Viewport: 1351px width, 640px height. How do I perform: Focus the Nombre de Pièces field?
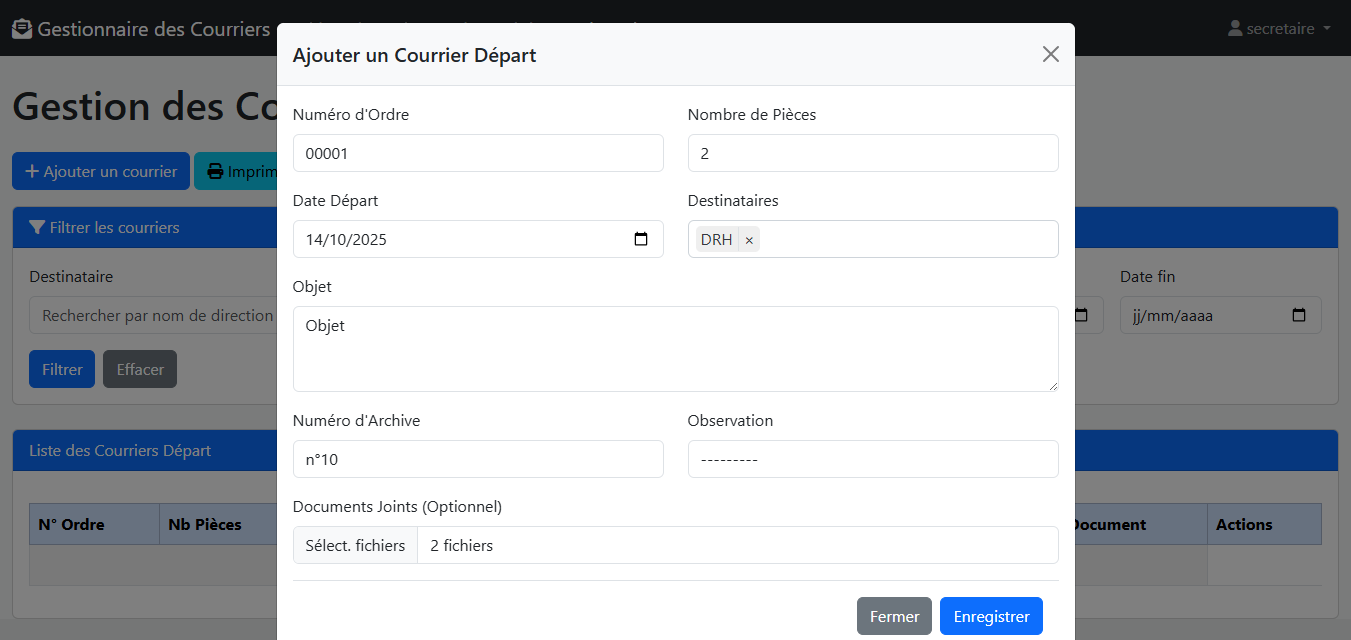873,153
